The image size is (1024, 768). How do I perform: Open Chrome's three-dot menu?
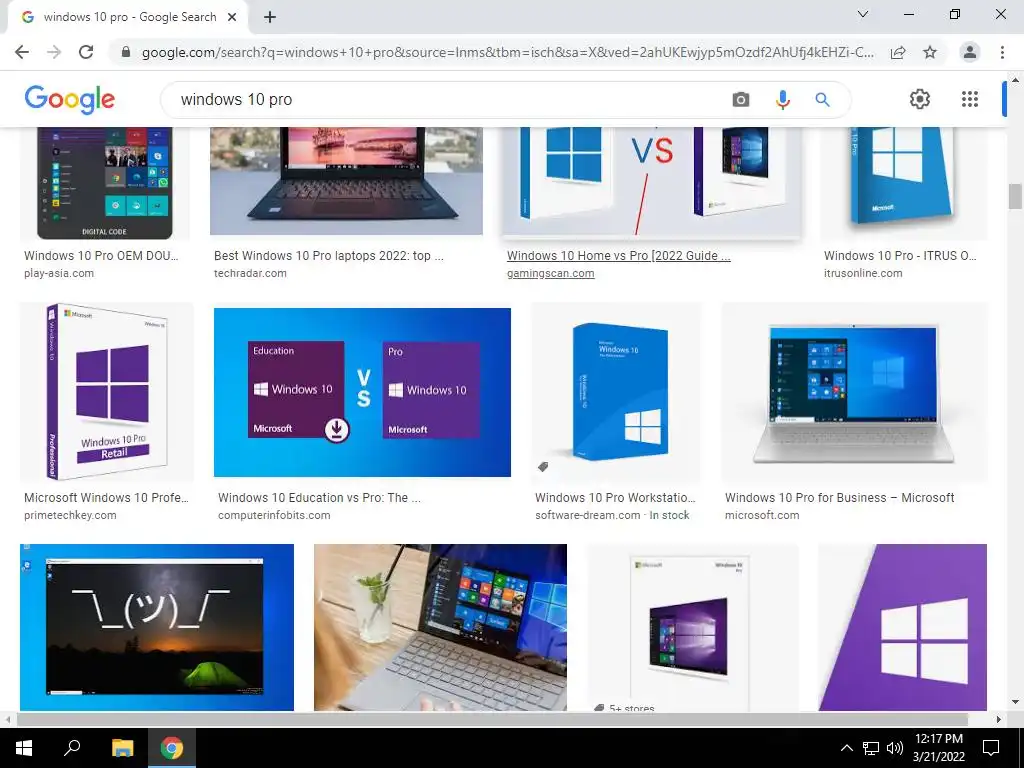1002,52
